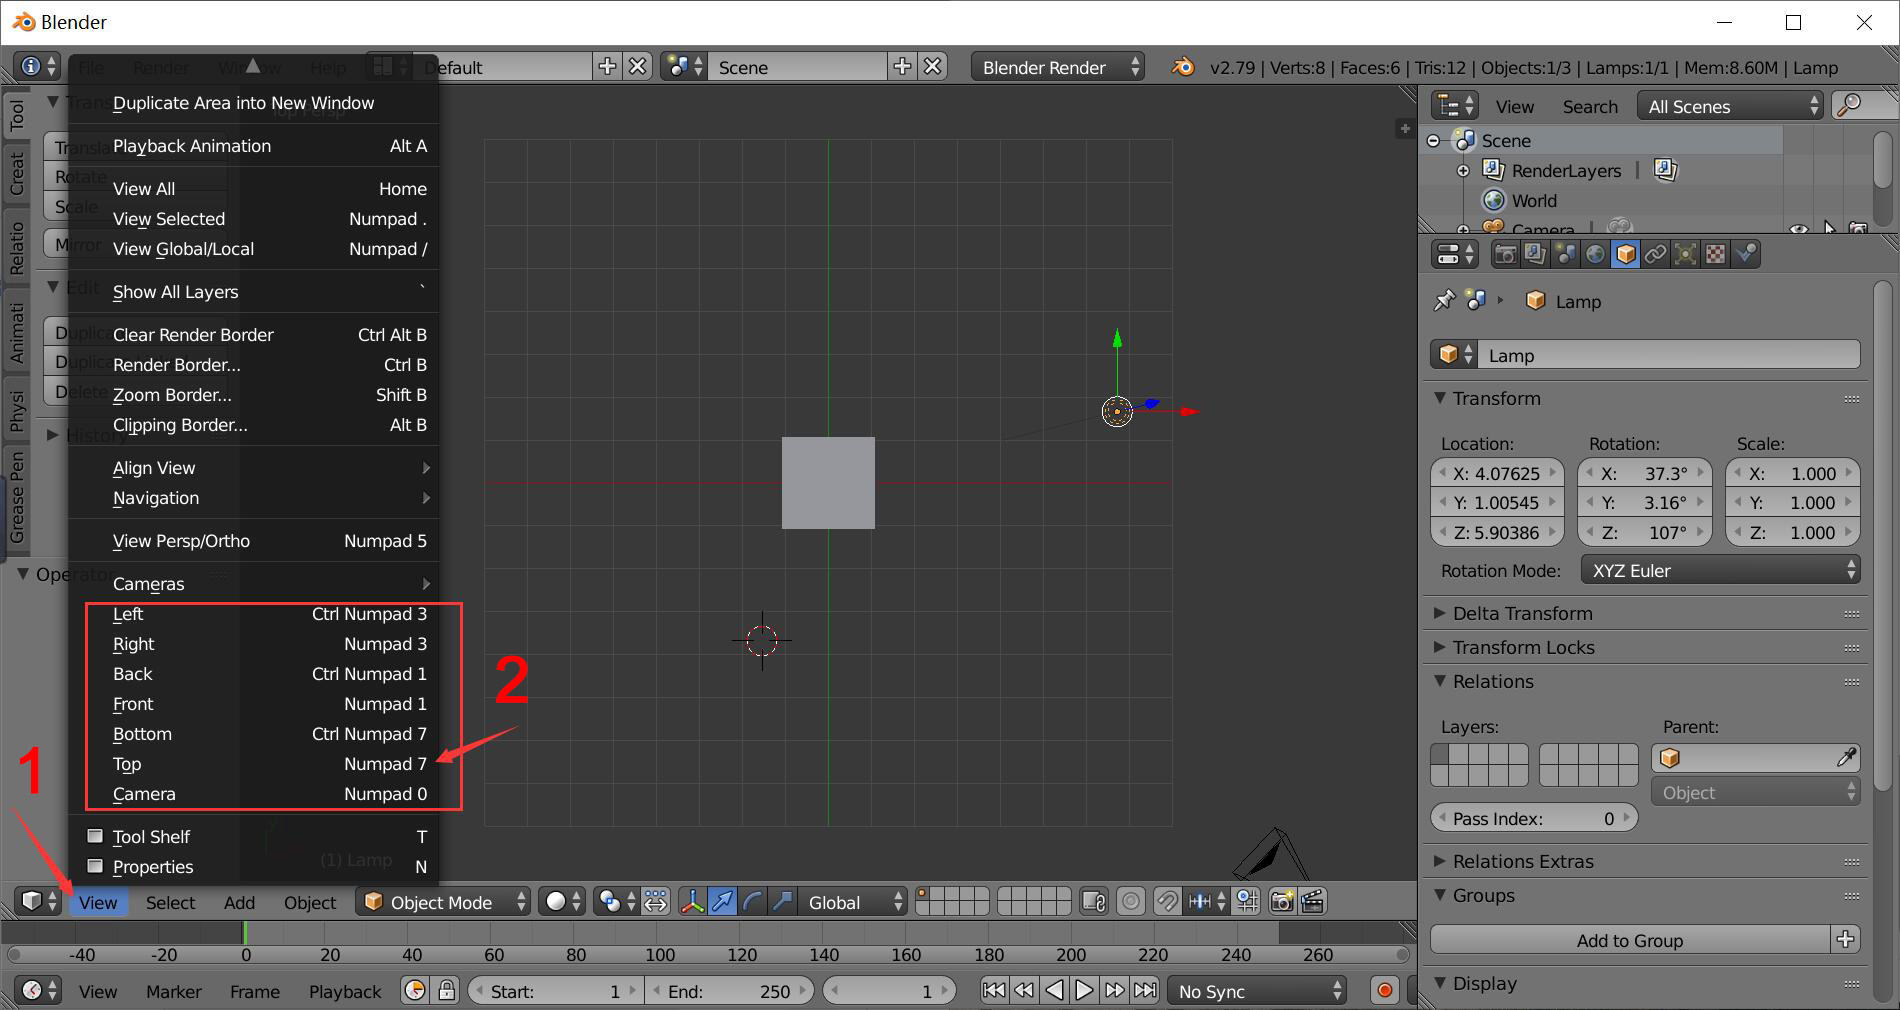Select the Translate manipulator arrow icon
The image size is (1900, 1010).
(x=722, y=902)
